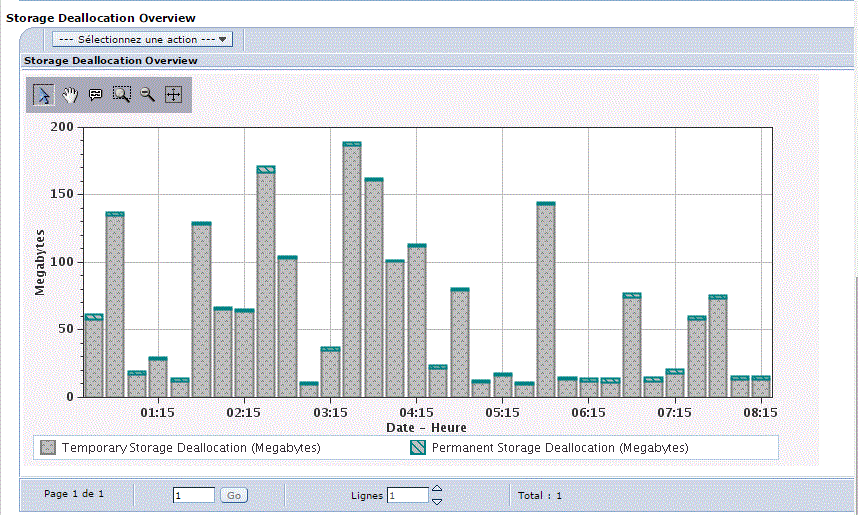Increase Lignes with the up arrow
This screenshot has height=515, width=858.
click(x=437, y=489)
